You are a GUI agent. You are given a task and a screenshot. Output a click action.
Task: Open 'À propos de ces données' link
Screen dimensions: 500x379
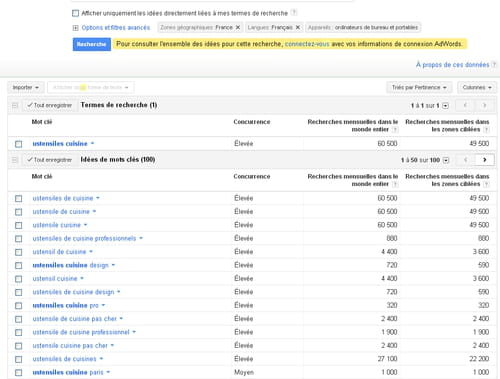[452, 65]
